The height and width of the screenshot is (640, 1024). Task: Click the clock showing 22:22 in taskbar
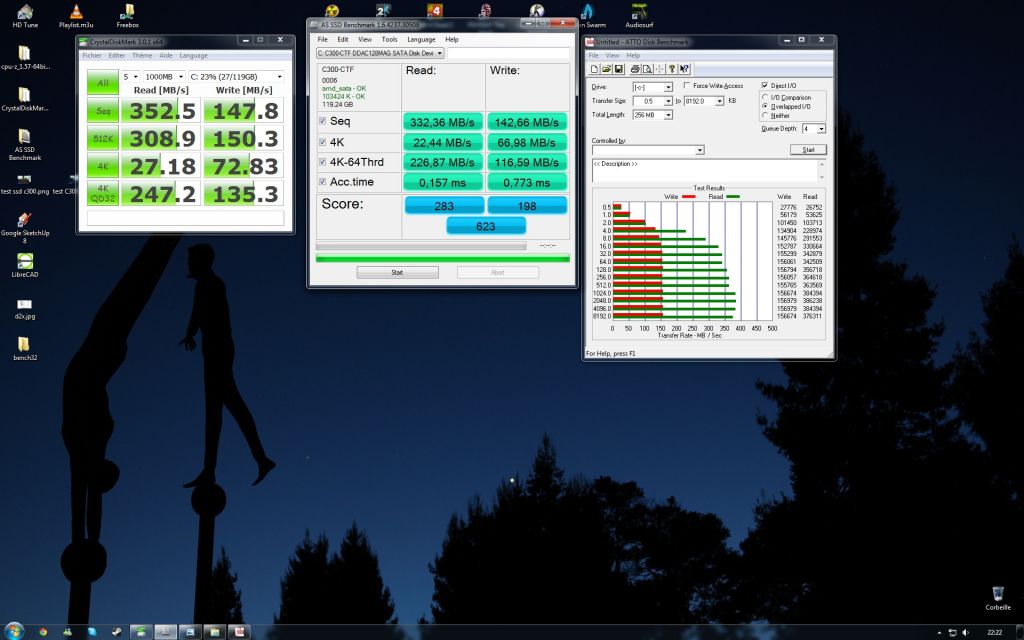[x=995, y=632]
